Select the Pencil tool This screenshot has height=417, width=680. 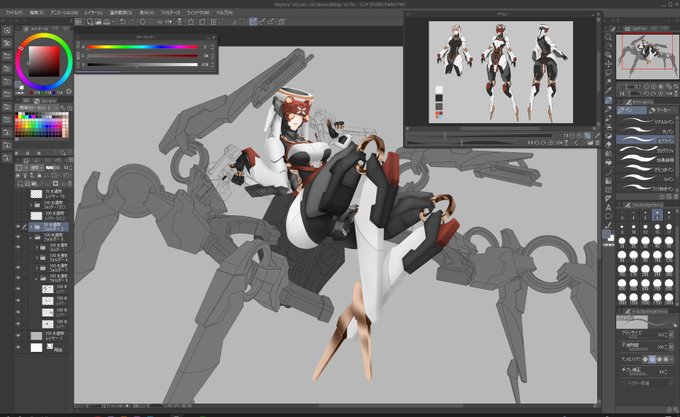(x=608, y=109)
